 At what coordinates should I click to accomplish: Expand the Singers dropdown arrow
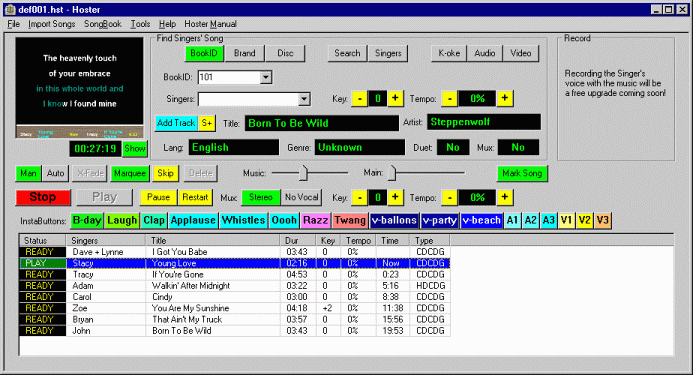(x=304, y=99)
